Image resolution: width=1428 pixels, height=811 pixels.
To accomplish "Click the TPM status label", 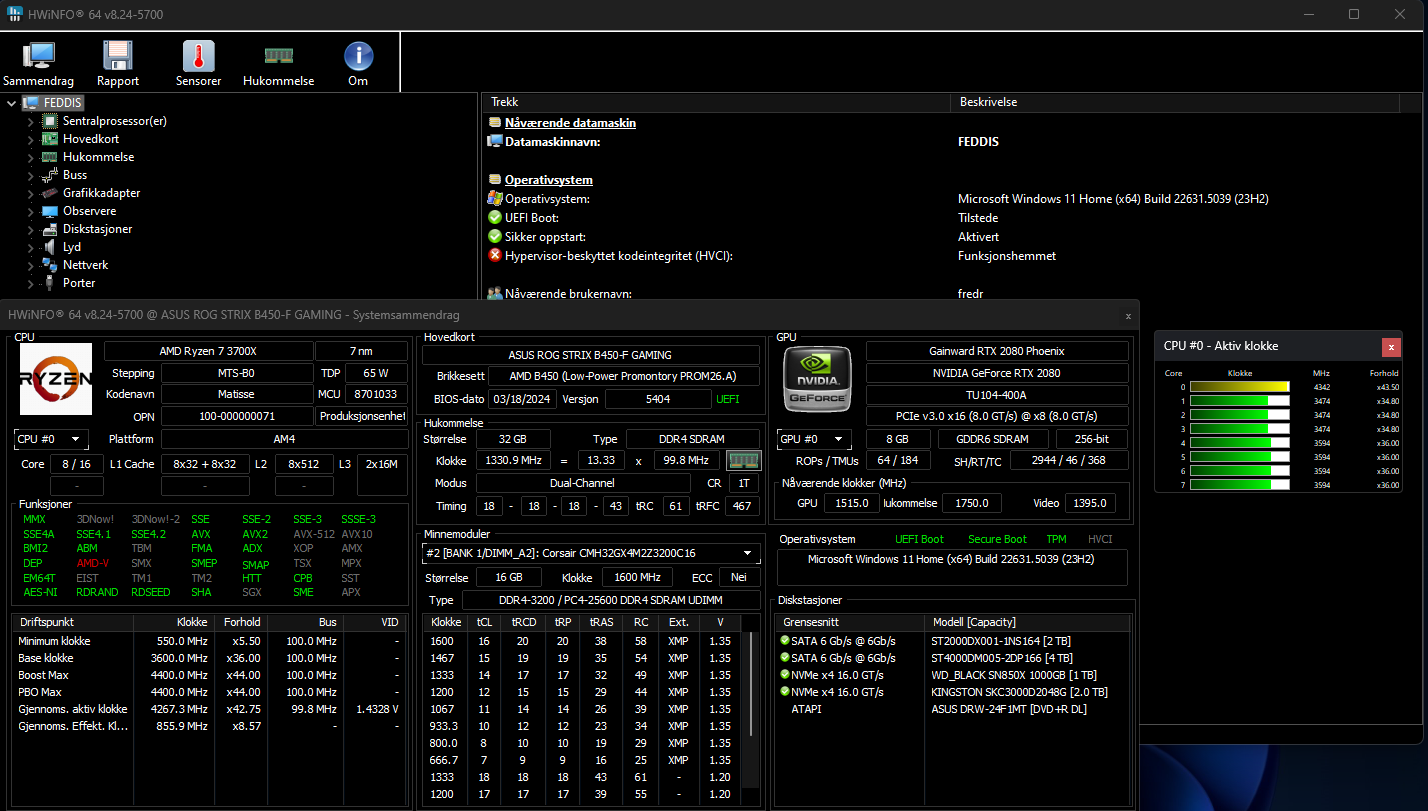I will tap(1056, 539).
